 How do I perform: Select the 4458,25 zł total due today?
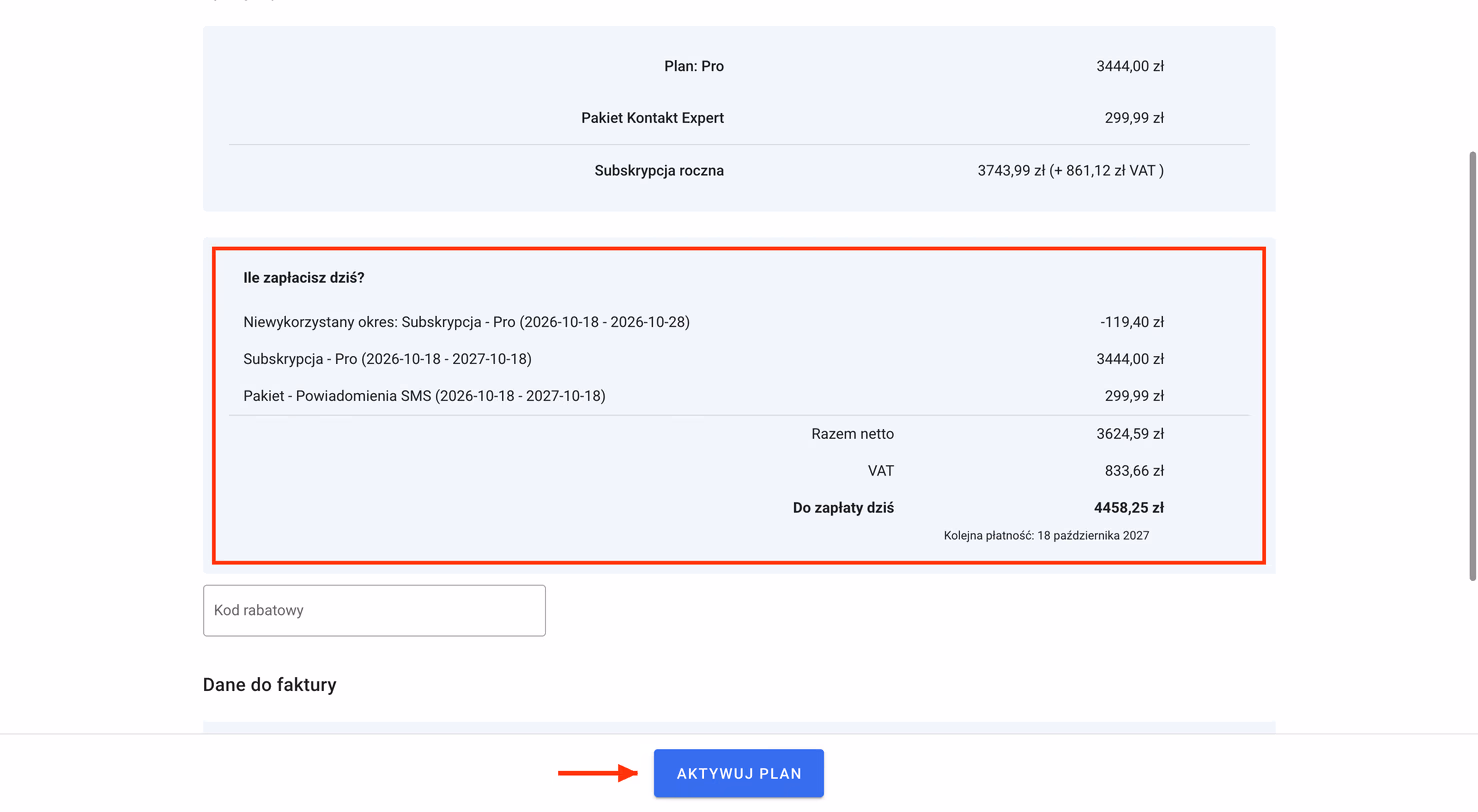1129,508
